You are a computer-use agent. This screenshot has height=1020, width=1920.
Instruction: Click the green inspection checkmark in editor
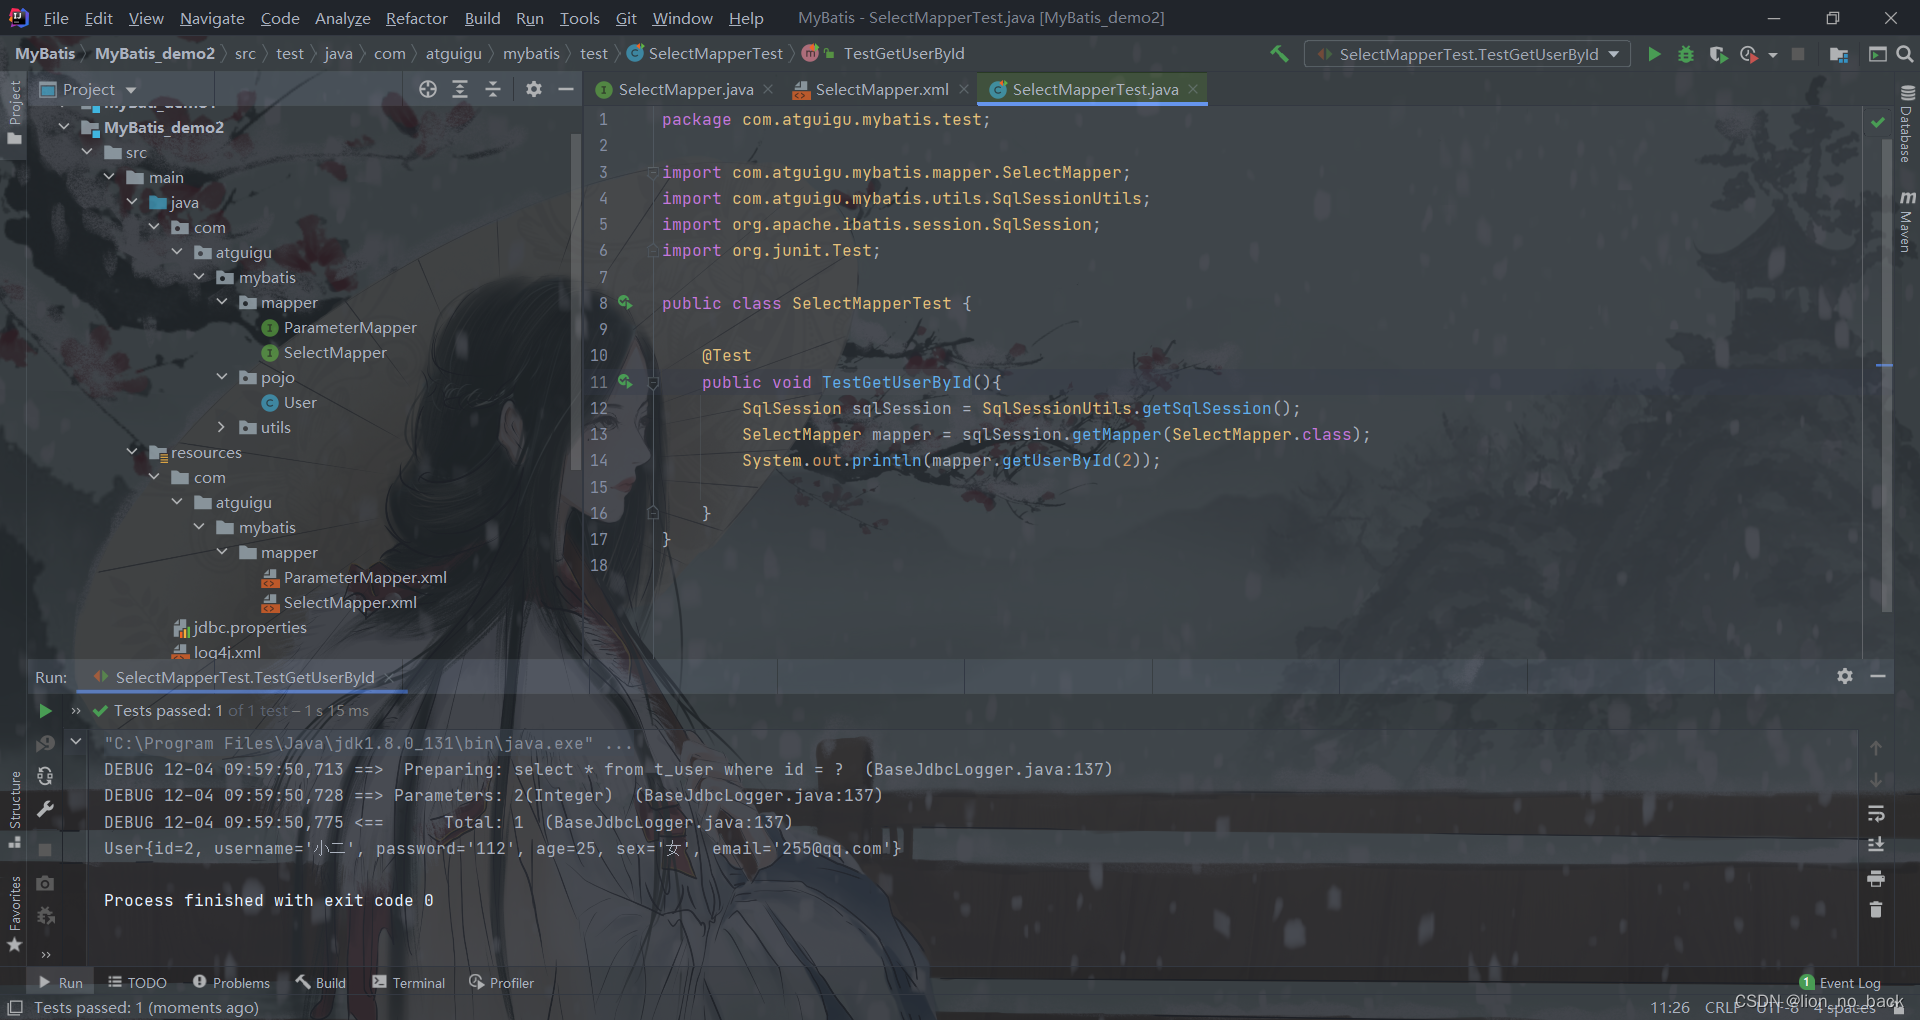1878,121
